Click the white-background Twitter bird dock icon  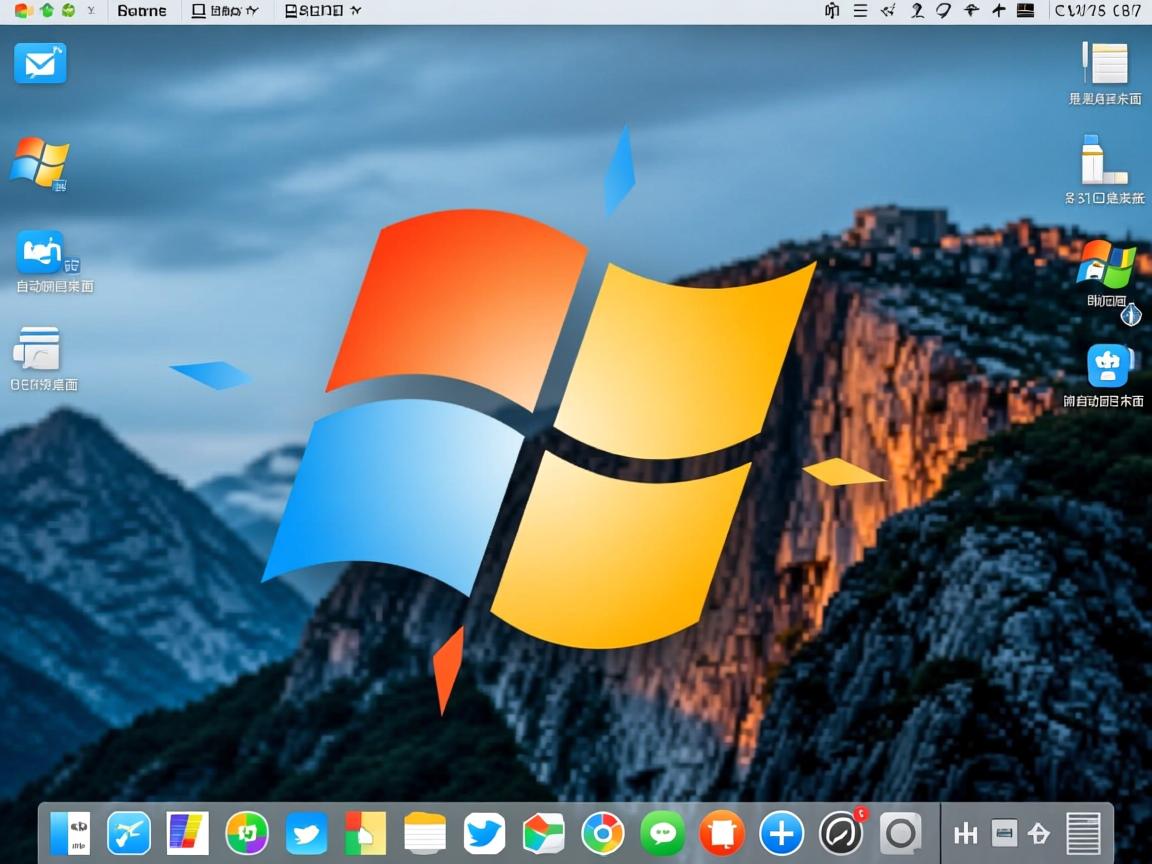tap(484, 833)
